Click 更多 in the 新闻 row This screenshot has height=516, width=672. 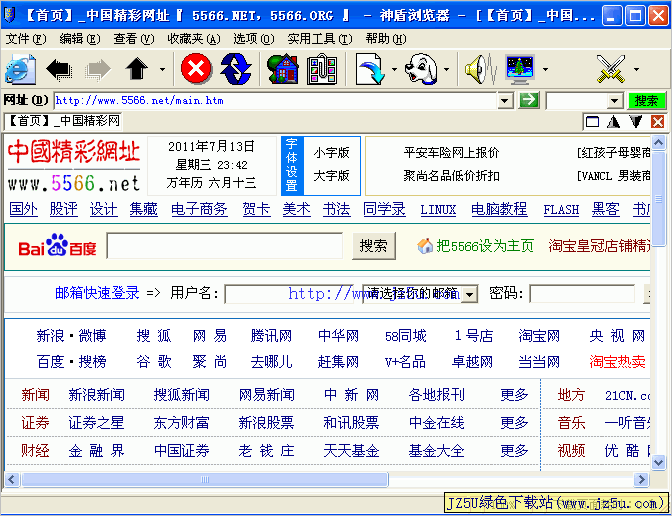(514, 395)
